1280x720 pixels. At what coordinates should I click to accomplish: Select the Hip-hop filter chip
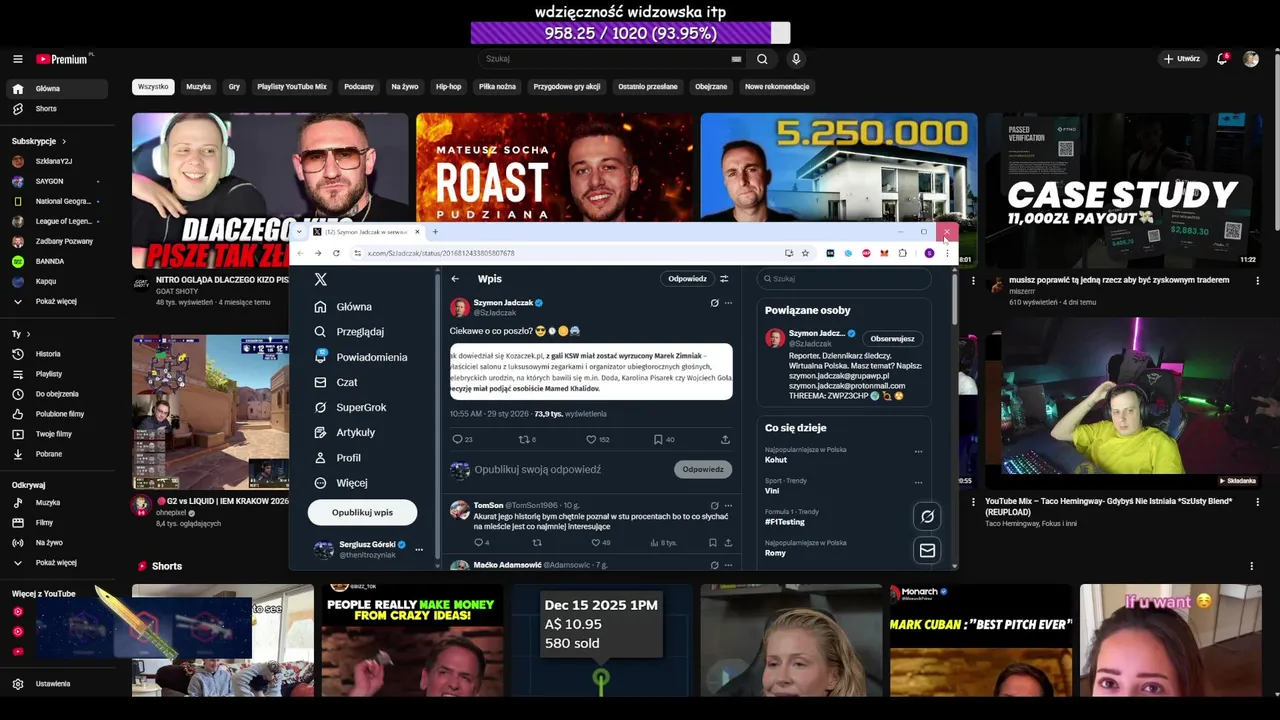[x=448, y=87]
